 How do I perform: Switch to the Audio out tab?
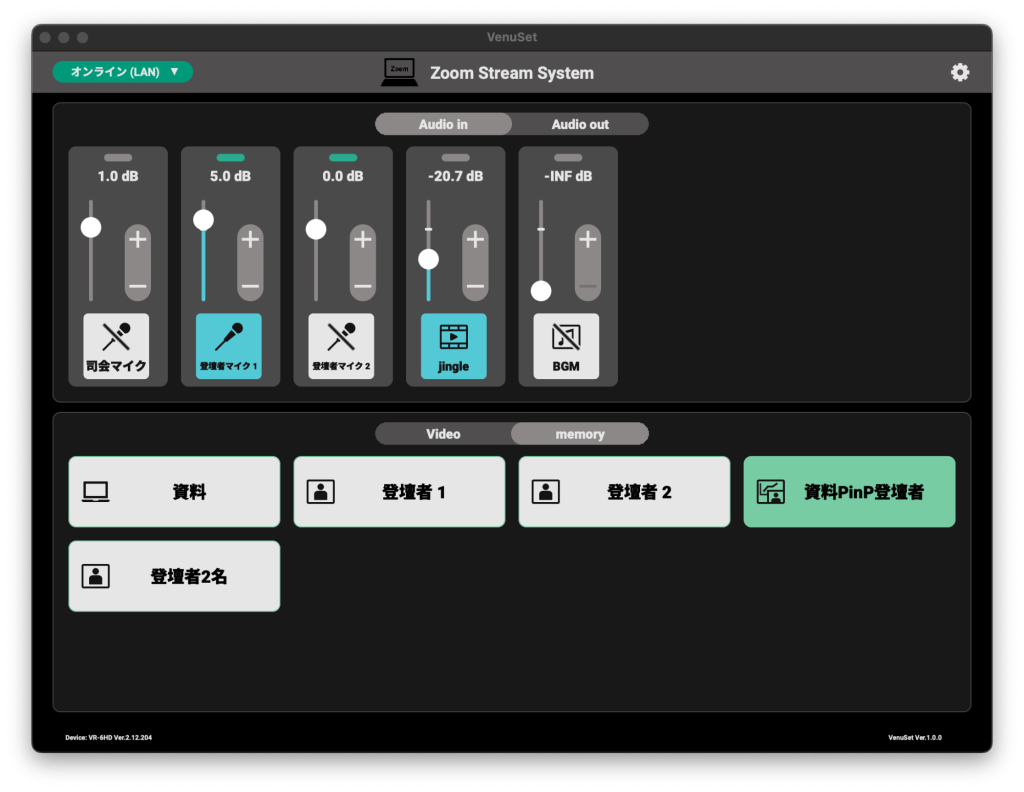580,125
